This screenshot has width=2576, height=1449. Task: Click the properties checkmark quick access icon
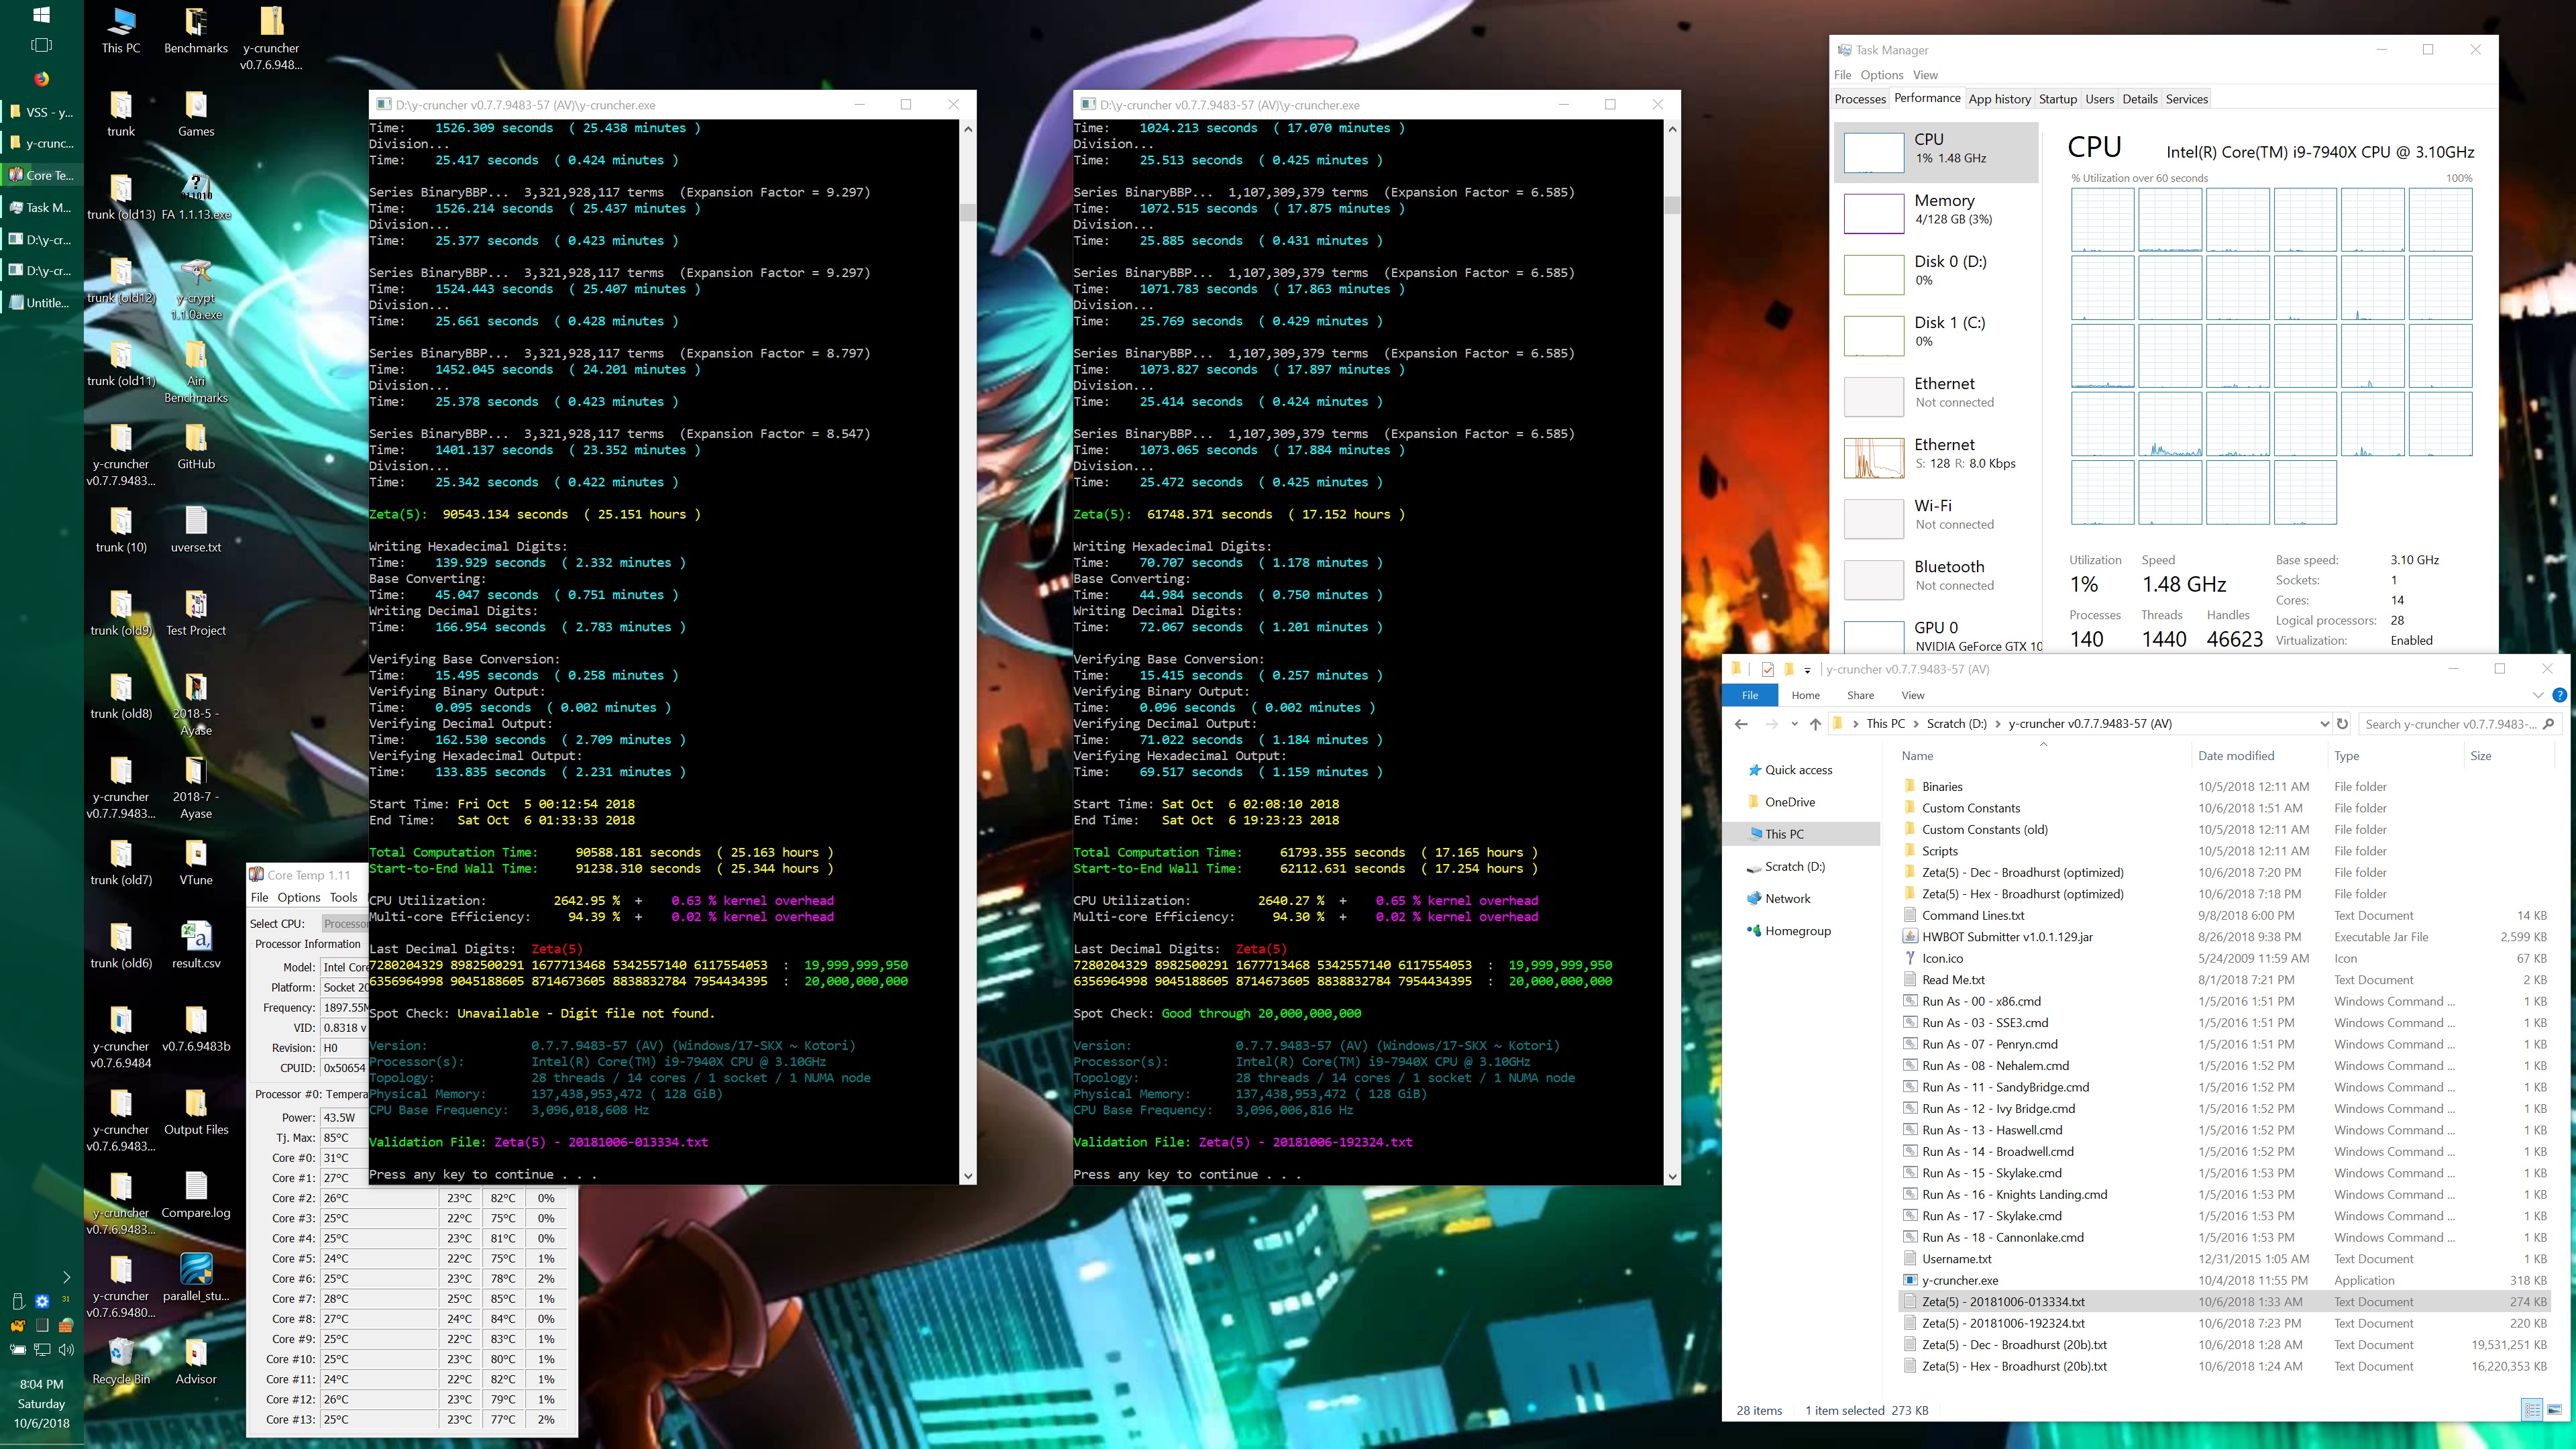(1768, 669)
